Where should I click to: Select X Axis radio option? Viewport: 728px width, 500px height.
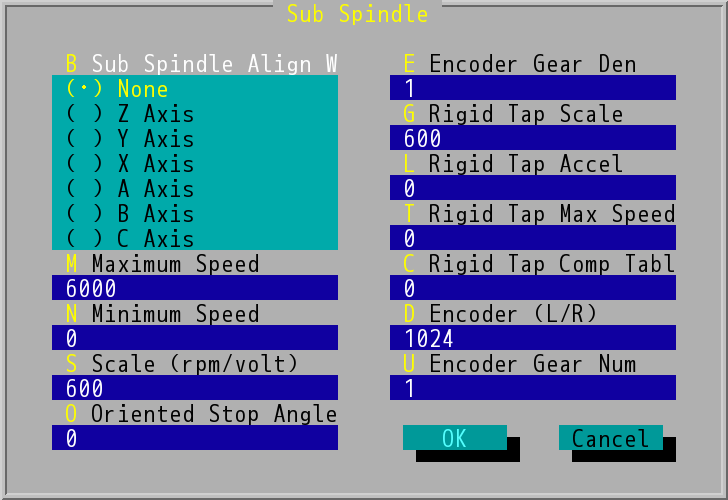(130, 163)
